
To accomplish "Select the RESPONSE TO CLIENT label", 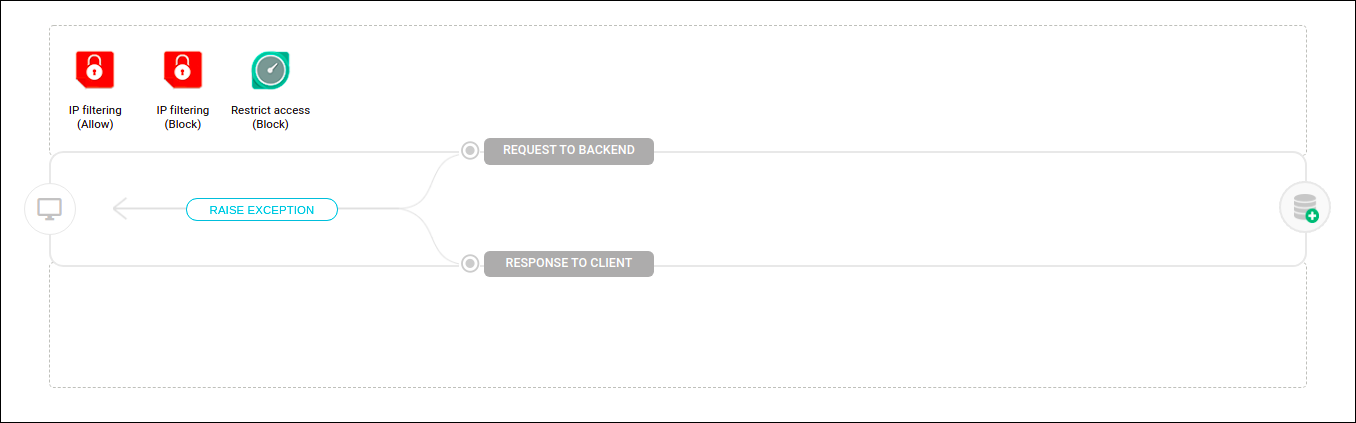I will pos(568,264).
